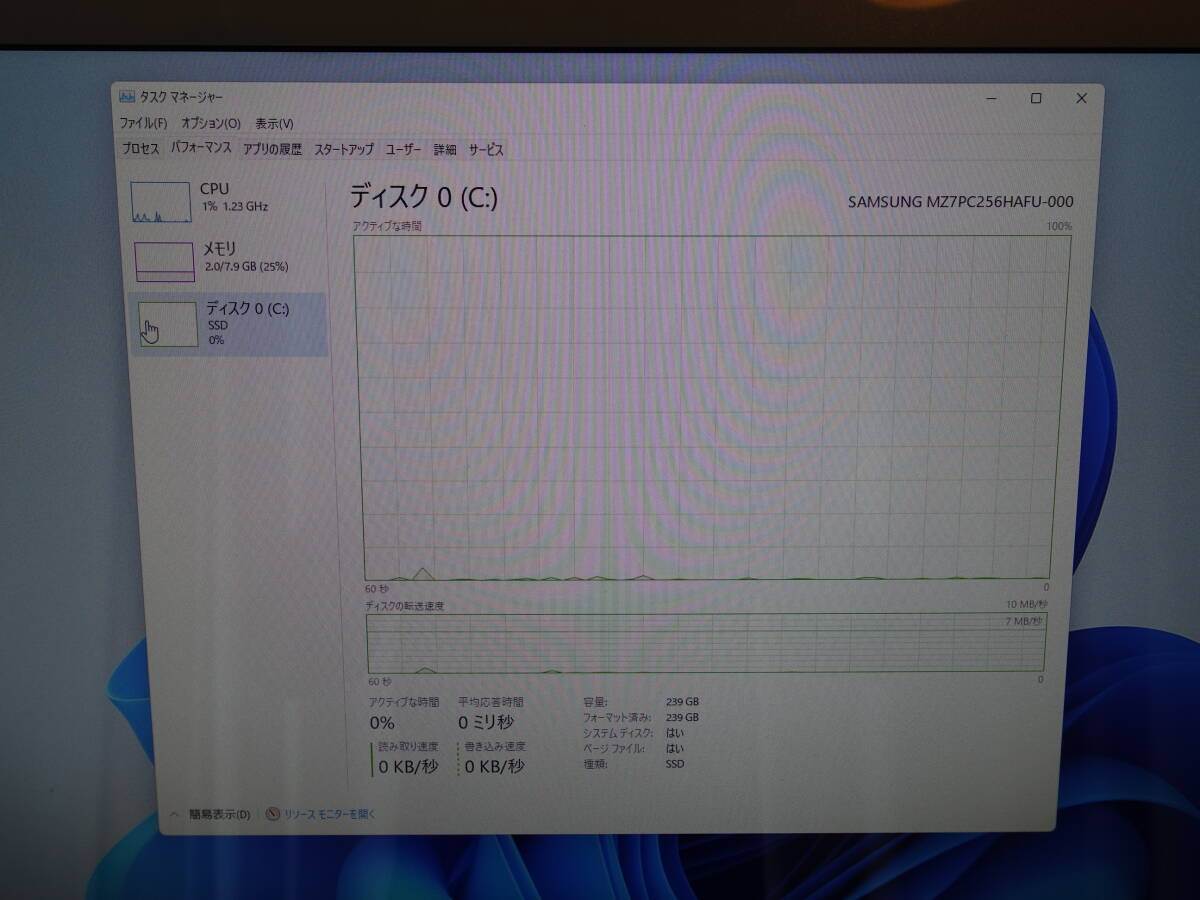Click the ディスク 0 (C:) heading
Image resolution: width=1200 pixels, height=900 pixels.
[423, 197]
